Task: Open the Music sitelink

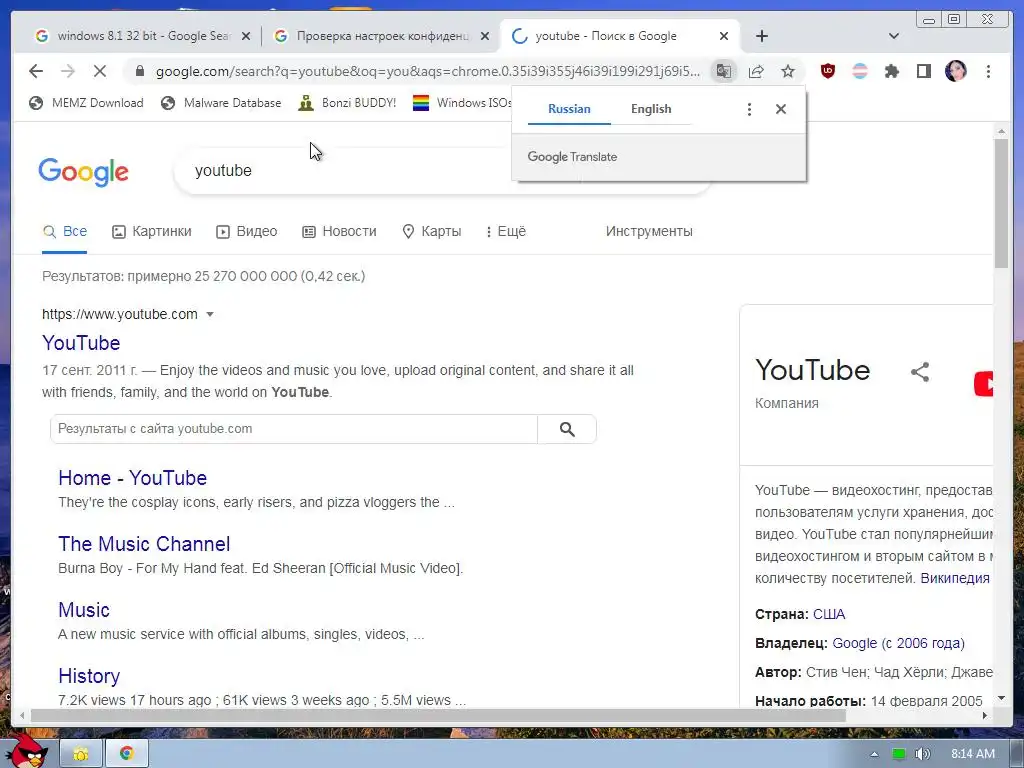Action: click(84, 610)
